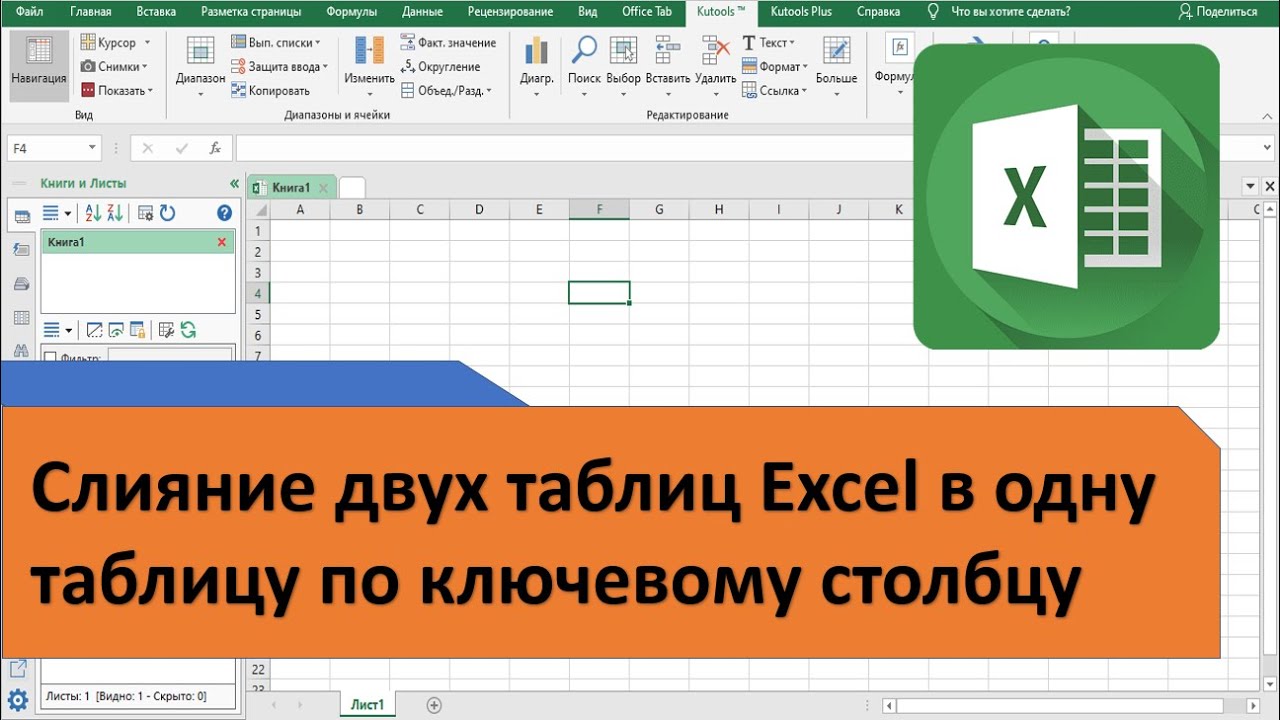Screen dimensions: 1280x720
Task: Click Факт. значение (to actual) tool
Action: click(449, 43)
